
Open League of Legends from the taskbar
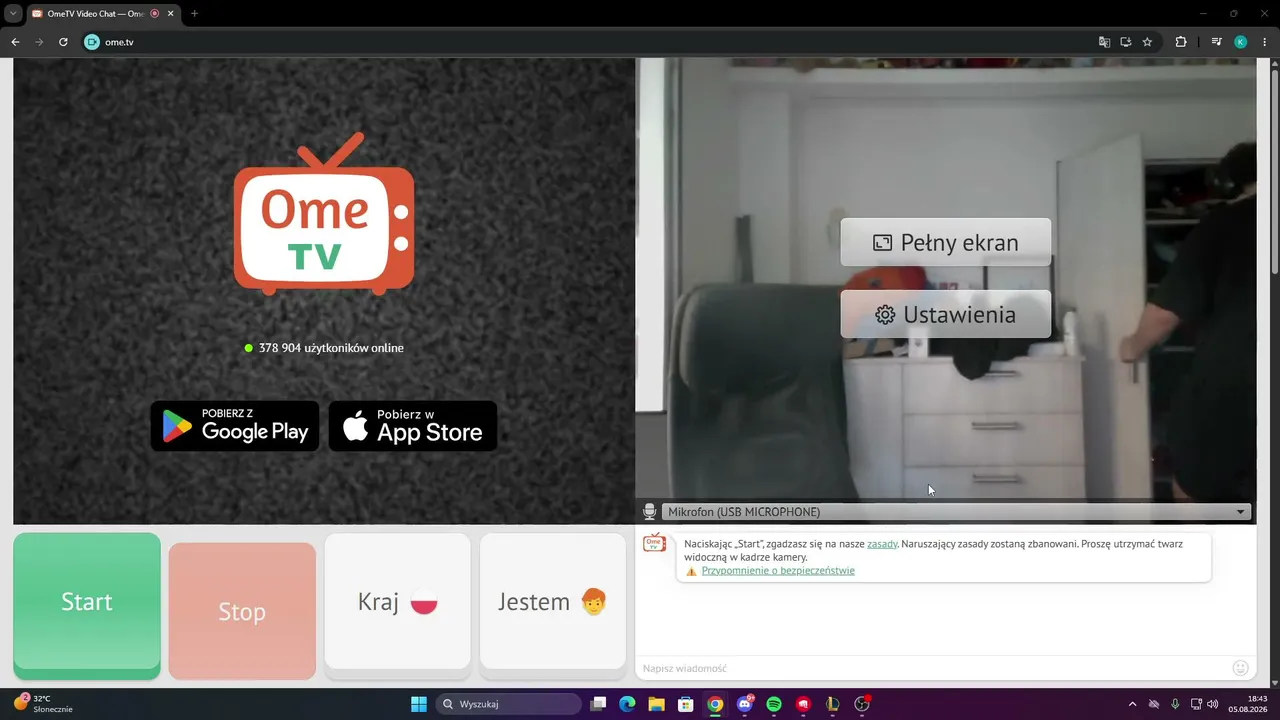(x=833, y=704)
